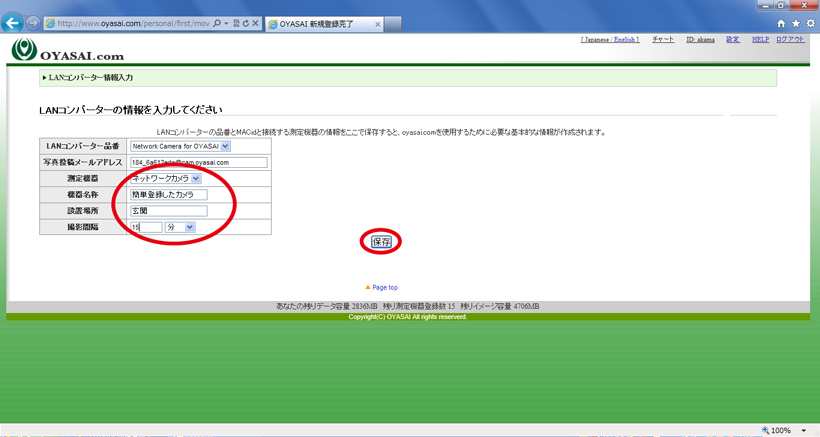Open the browser Home icon
820x437 pixels.
tap(781, 24)
